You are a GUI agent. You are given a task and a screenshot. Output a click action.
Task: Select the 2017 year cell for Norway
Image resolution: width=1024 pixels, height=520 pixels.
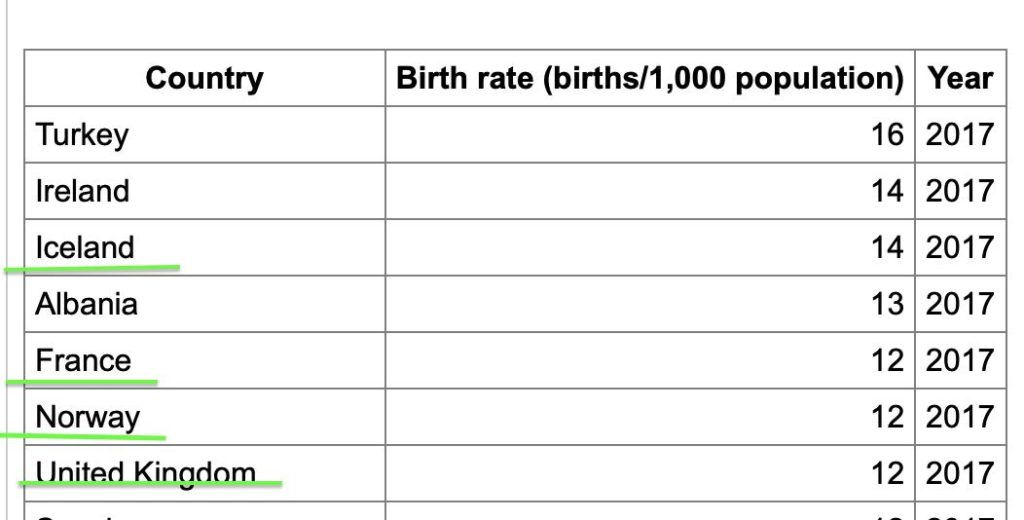[x=961, y=417]
